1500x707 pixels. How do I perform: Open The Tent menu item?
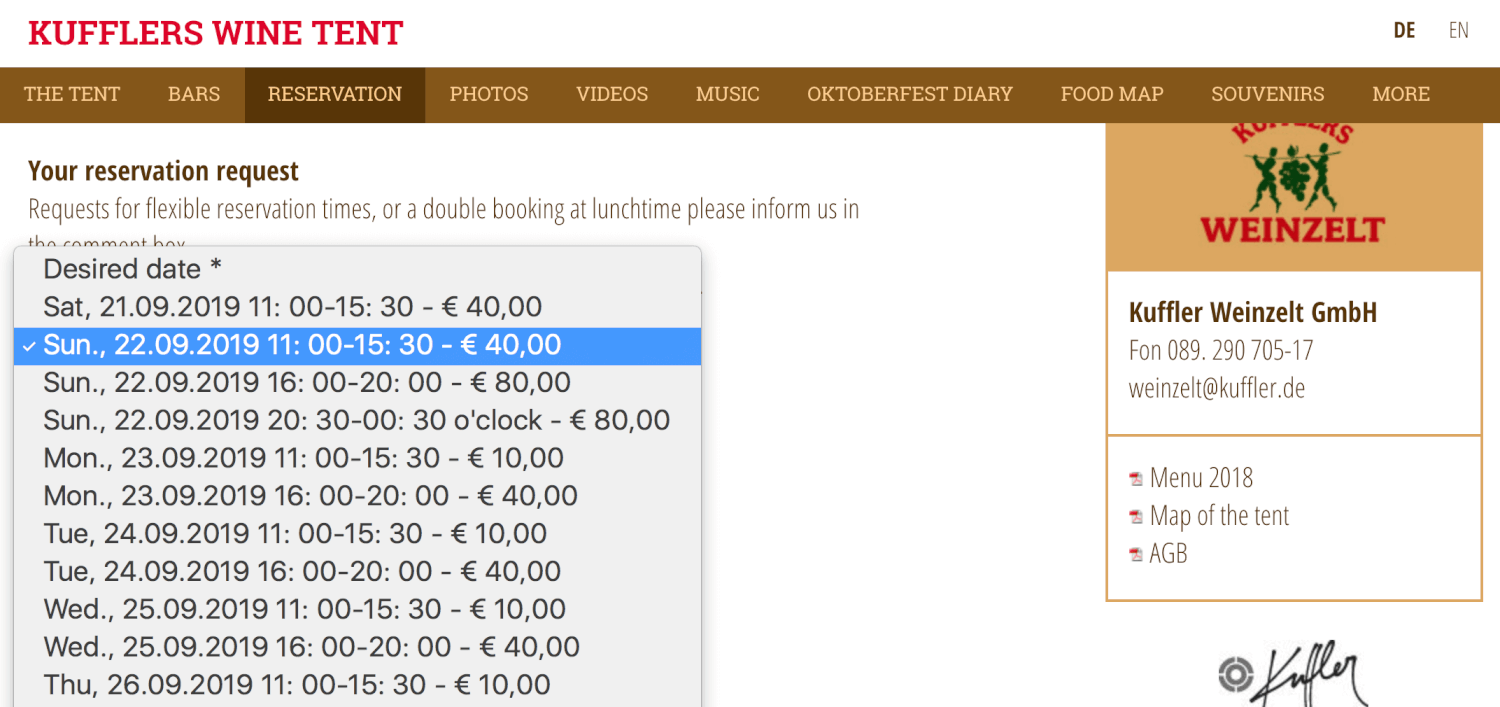click(72, 94)
